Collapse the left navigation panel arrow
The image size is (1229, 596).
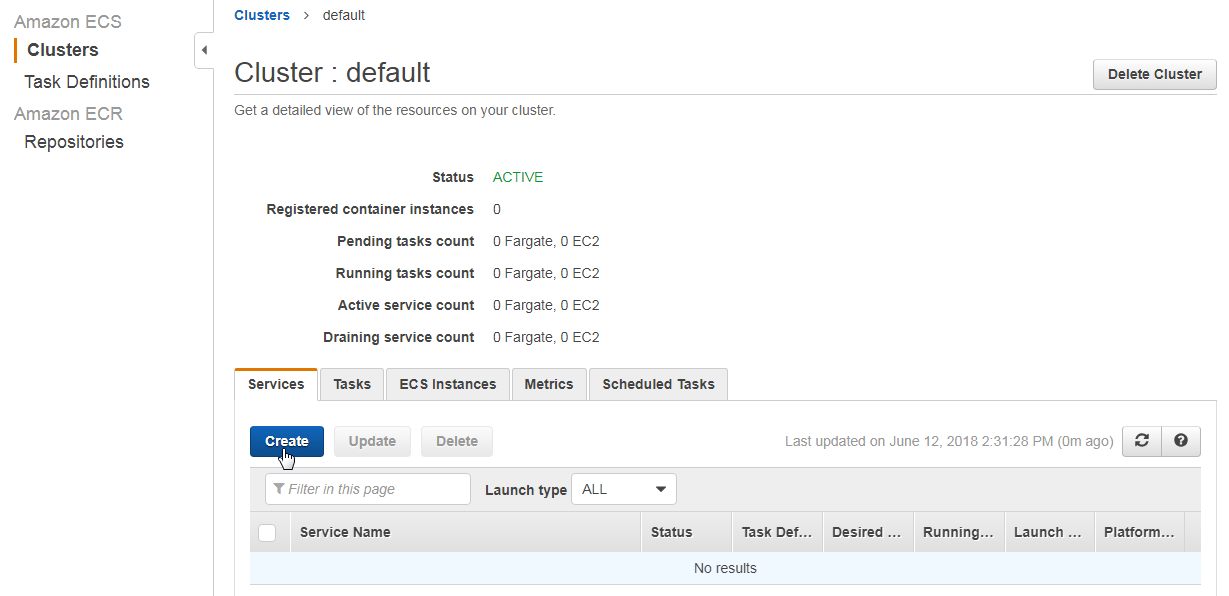(204, 50)
